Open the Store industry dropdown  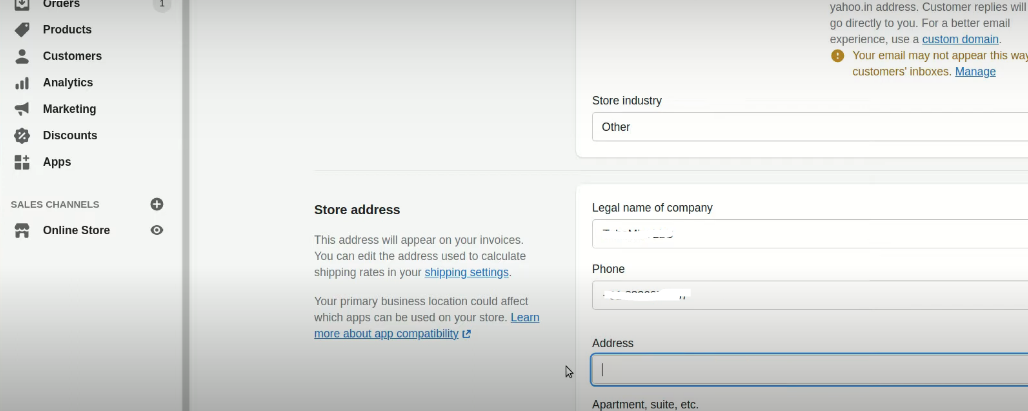(809, 127)
